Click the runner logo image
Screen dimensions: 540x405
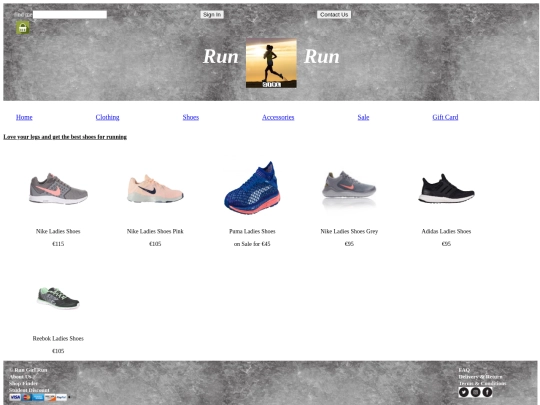pyautogui.click(x=271, y=63)
